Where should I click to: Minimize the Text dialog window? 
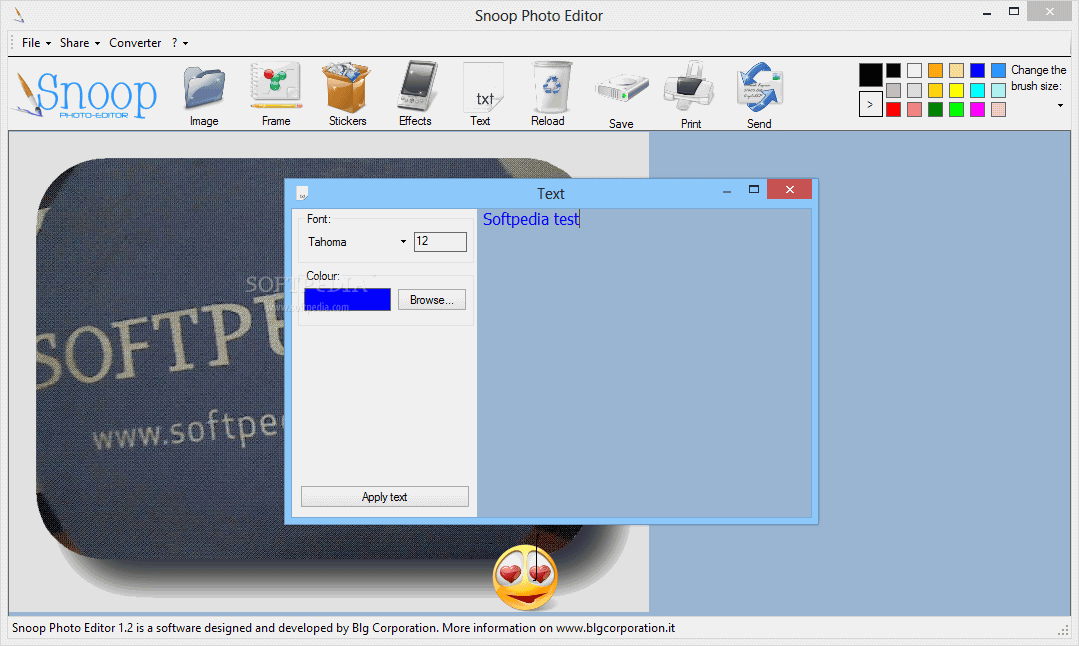click(x=727, y=191)
